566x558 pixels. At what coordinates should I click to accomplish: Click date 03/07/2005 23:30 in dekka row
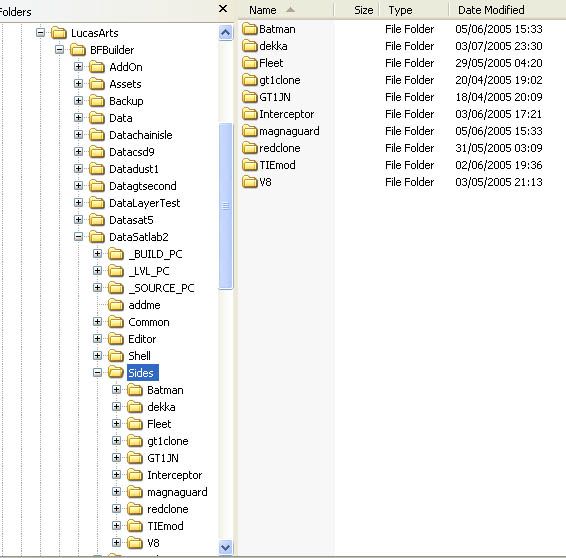point(499,46)
